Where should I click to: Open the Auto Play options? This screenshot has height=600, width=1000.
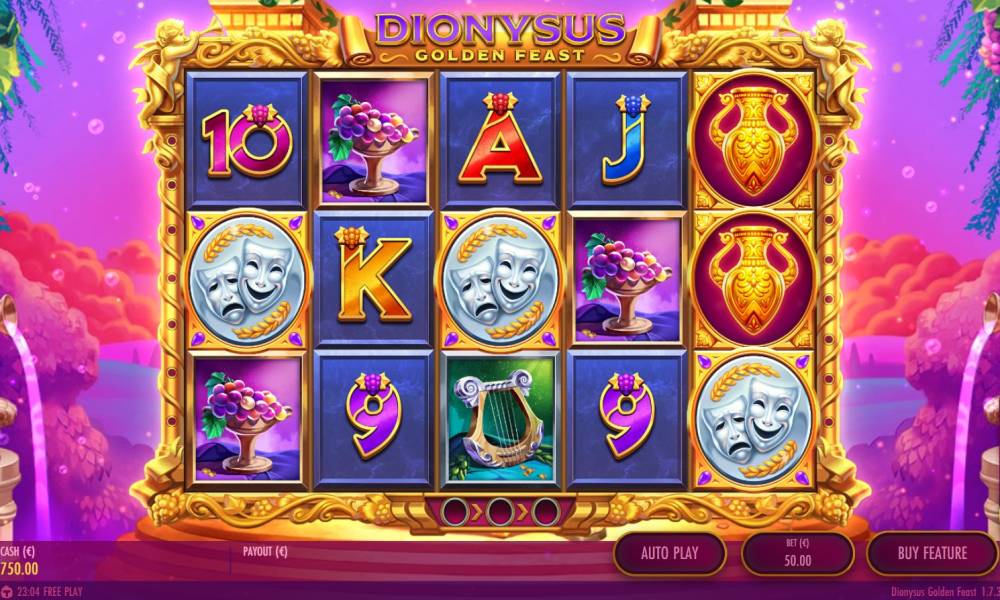tap(670, 553)
